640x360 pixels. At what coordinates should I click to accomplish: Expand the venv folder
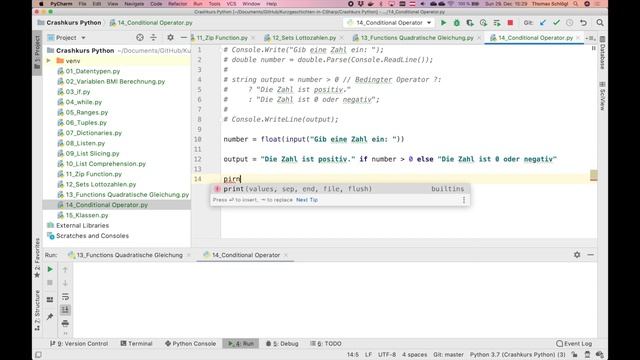click(x=49, y=61)
